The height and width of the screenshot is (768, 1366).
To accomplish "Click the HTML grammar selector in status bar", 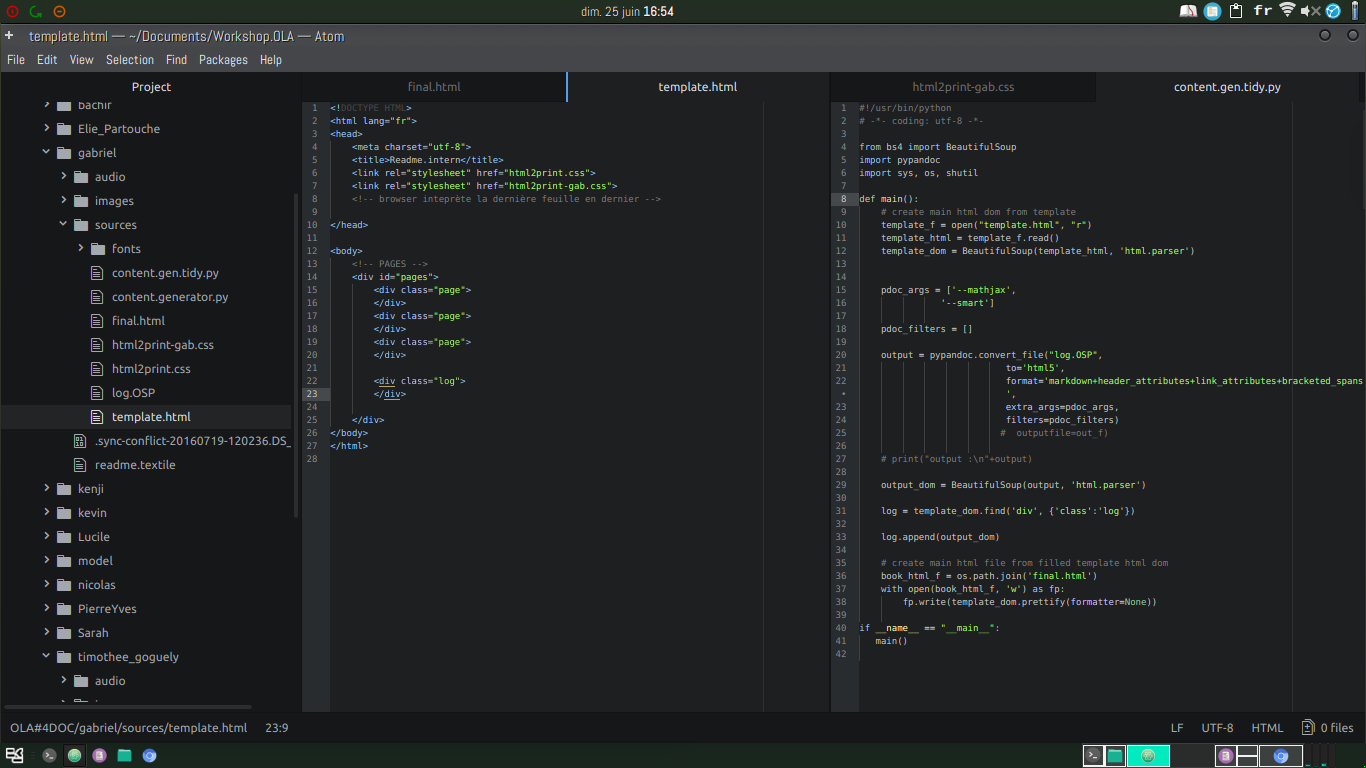I will [x=1267, y=728].
